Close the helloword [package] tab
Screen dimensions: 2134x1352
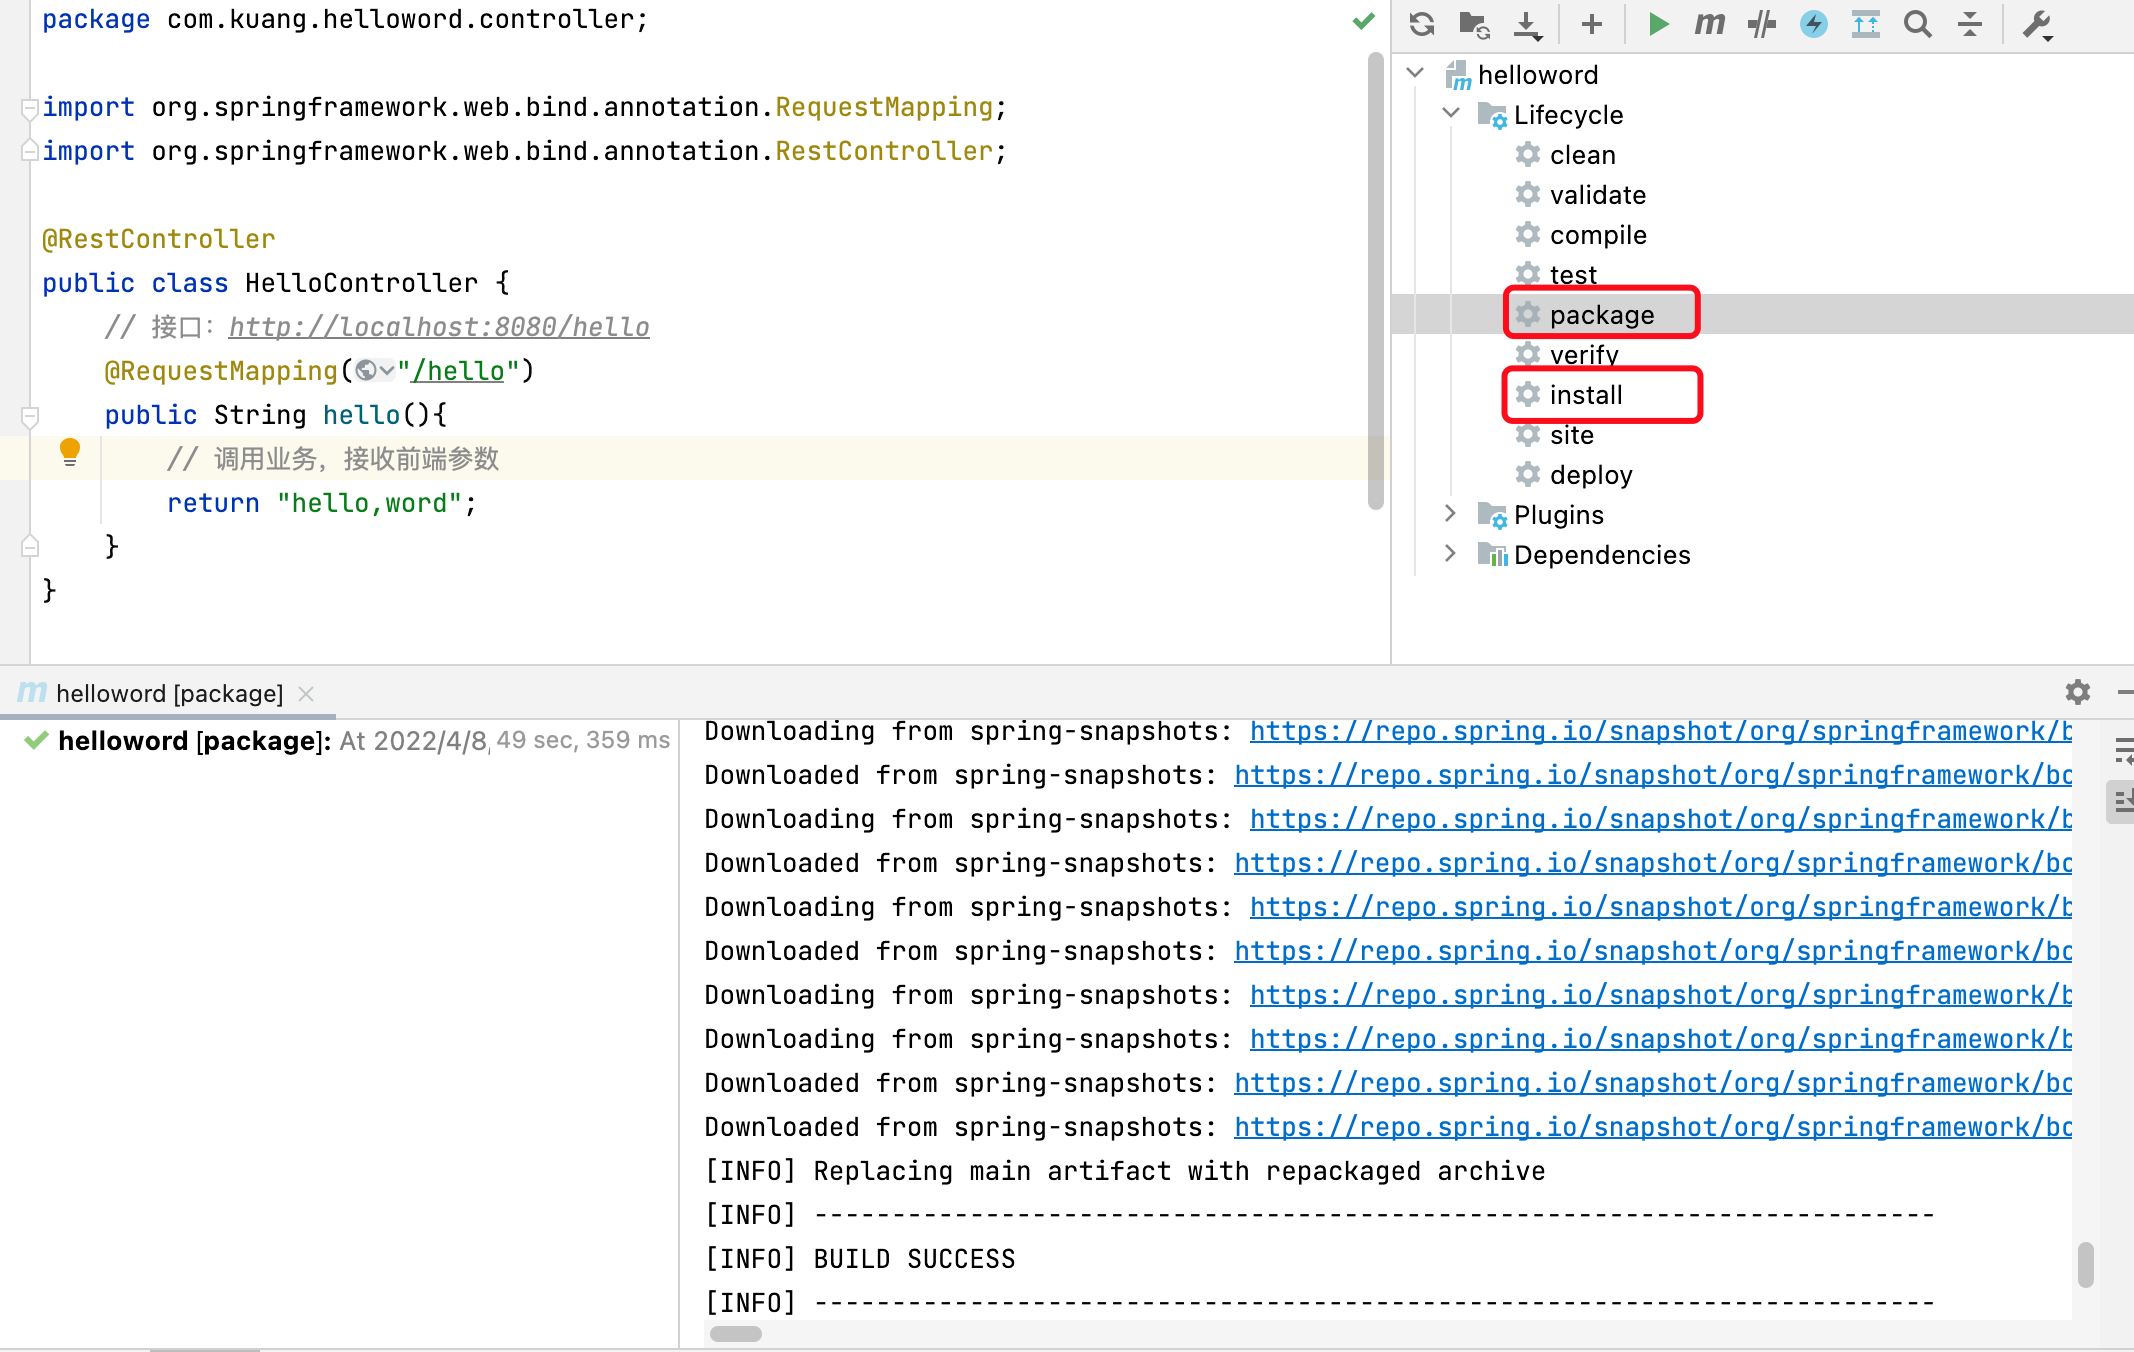(x=306, y=693)
